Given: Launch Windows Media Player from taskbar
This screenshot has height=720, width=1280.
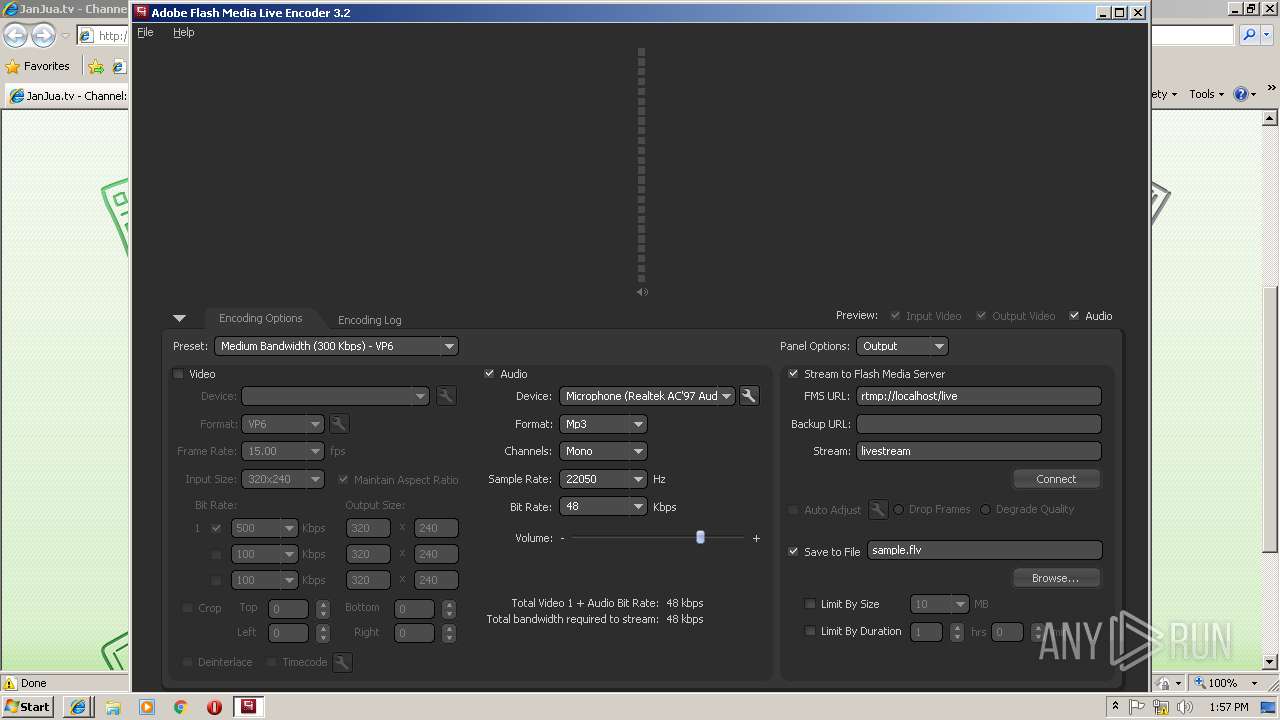Looking at the screenshot, I should tap(147, 707).
